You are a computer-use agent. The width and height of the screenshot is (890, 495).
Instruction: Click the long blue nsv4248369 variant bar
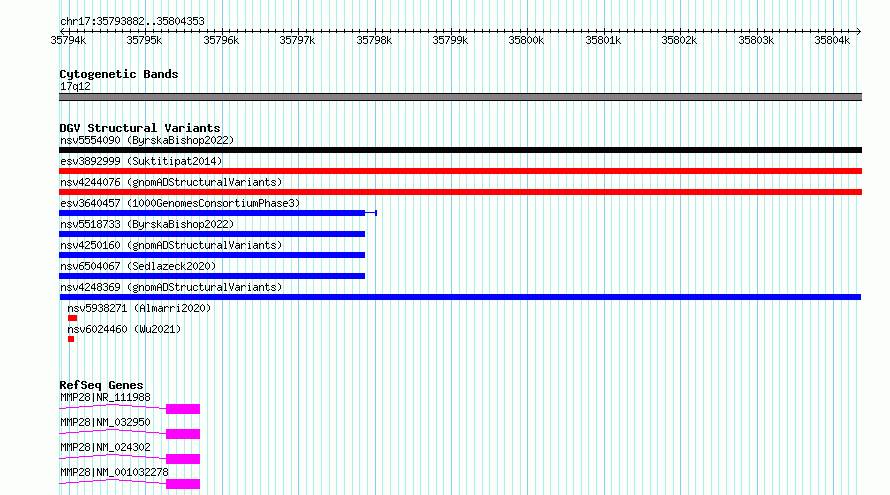click(x=460, y=297)
